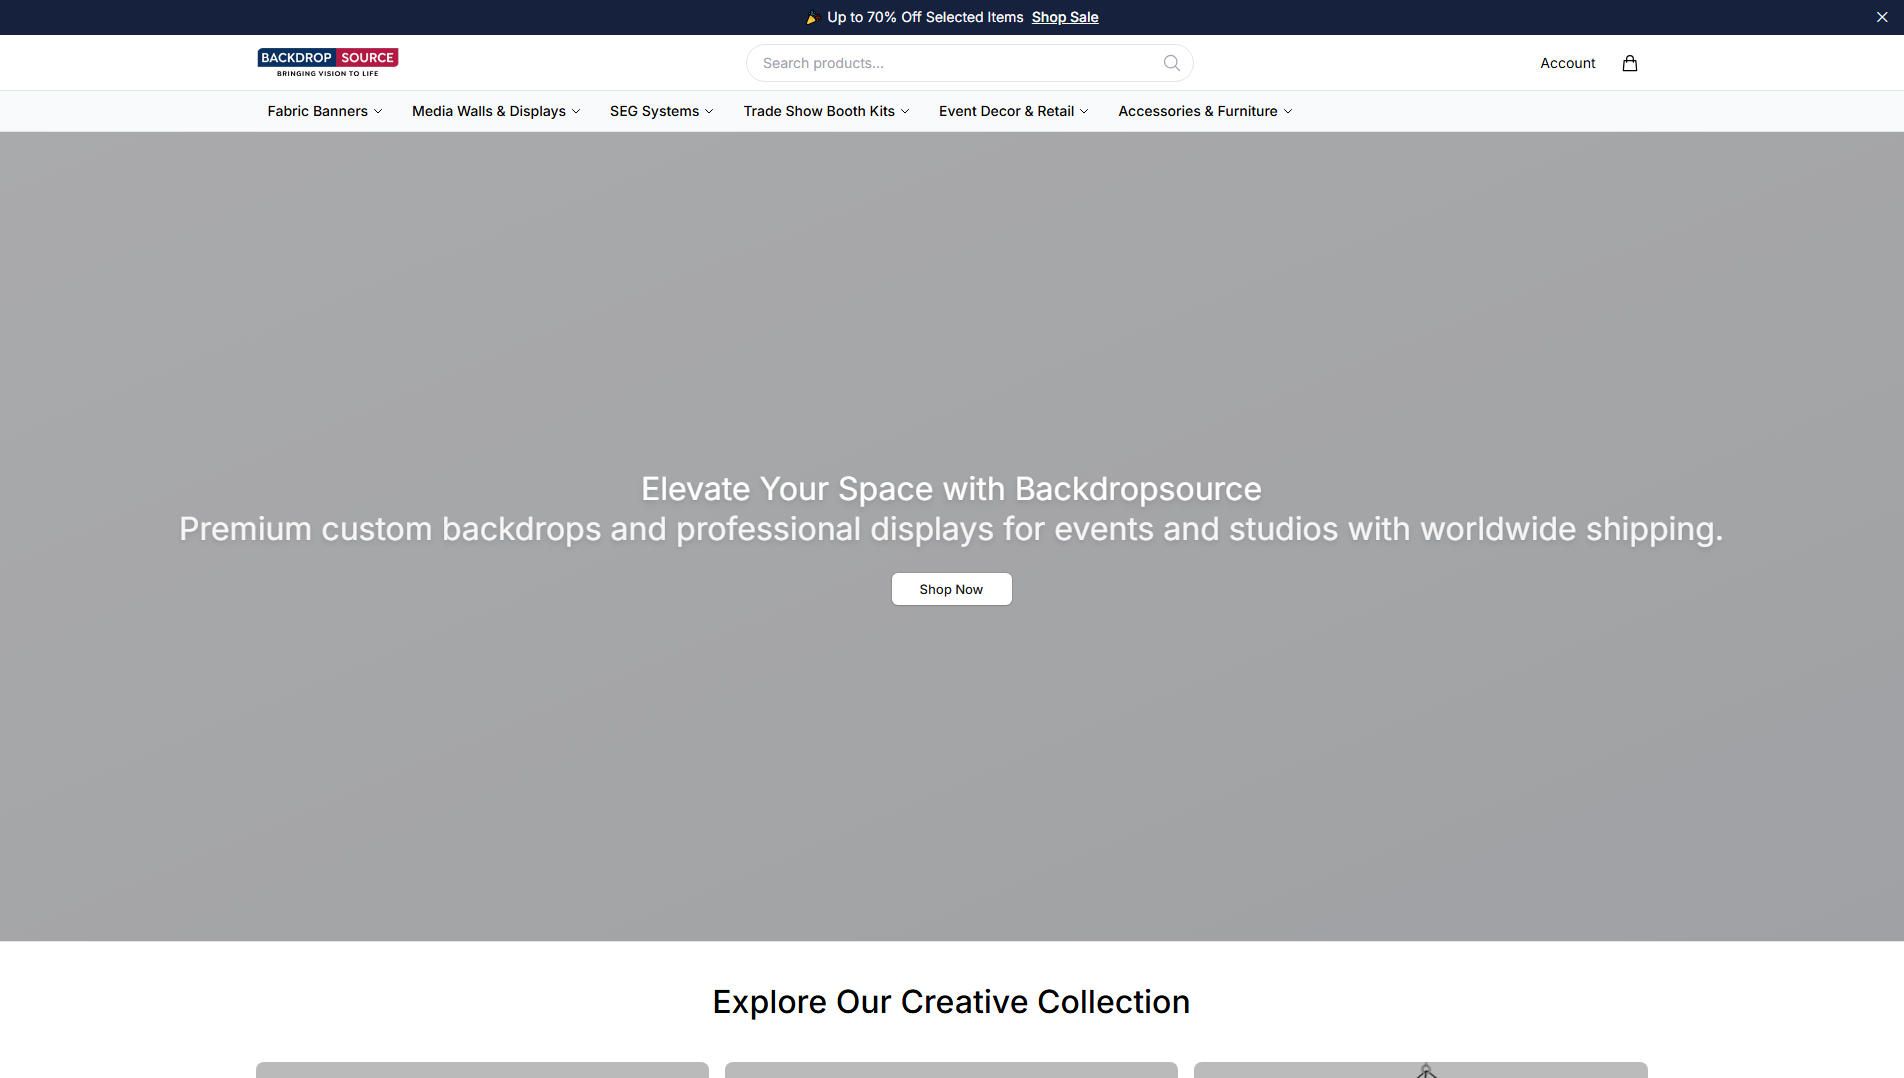Open the Trade Show Booth Kits dropdown

pyautogui.click(x=826, y=111)
